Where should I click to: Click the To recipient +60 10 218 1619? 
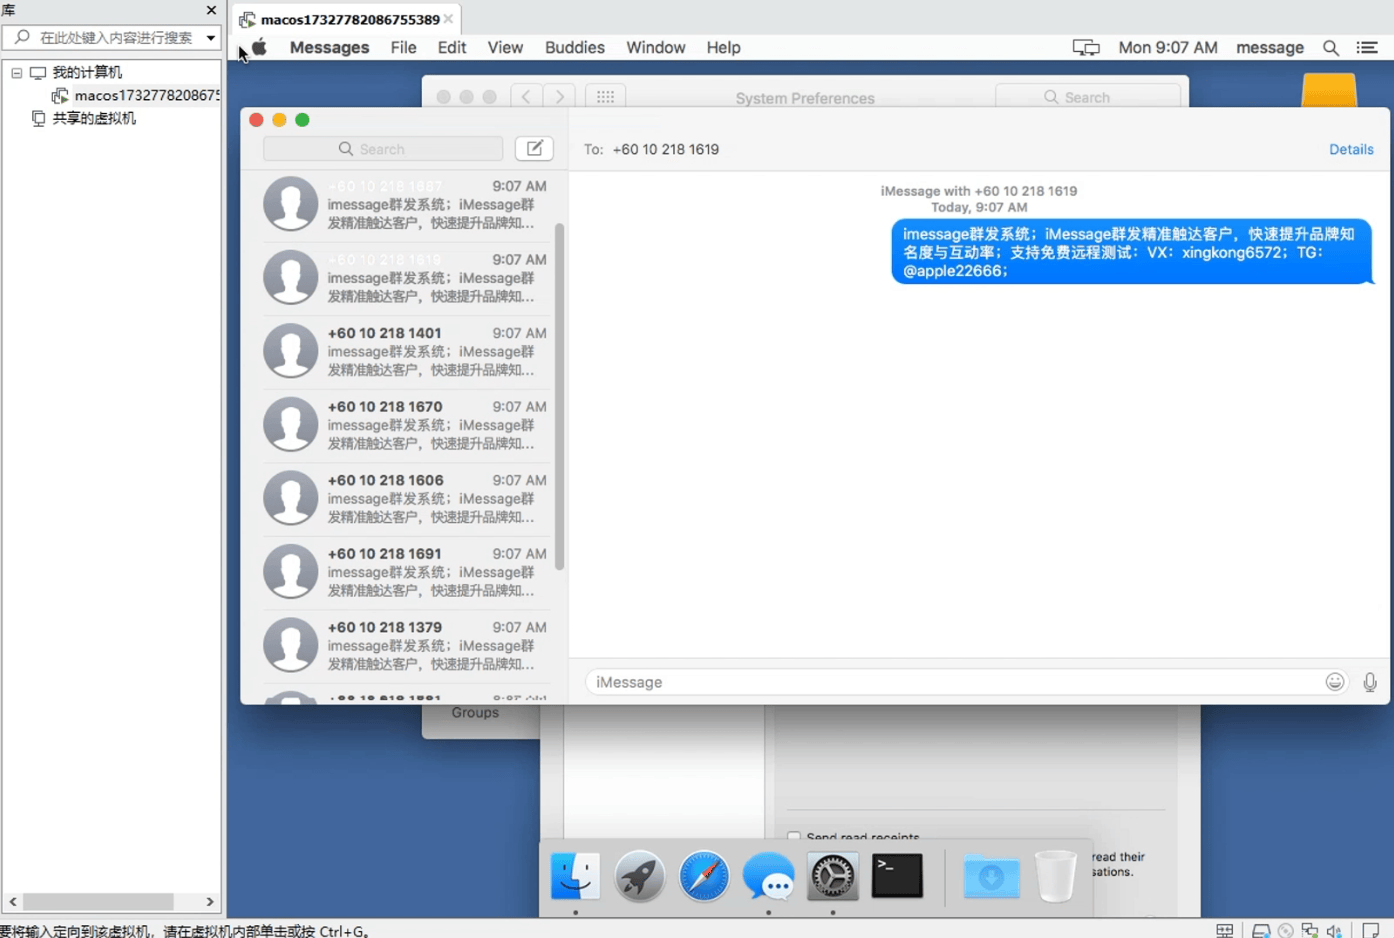pos(665,149)
